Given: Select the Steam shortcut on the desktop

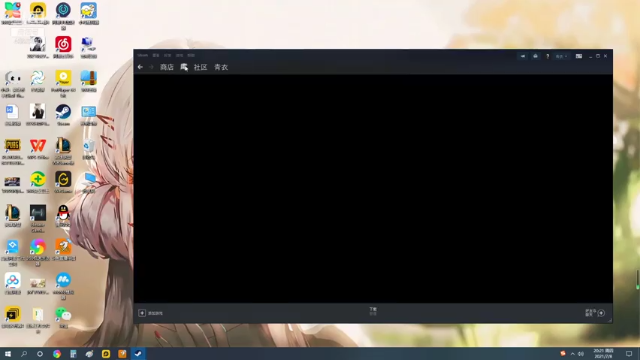Looking at the screenshot, I should [x=63, y=115].
